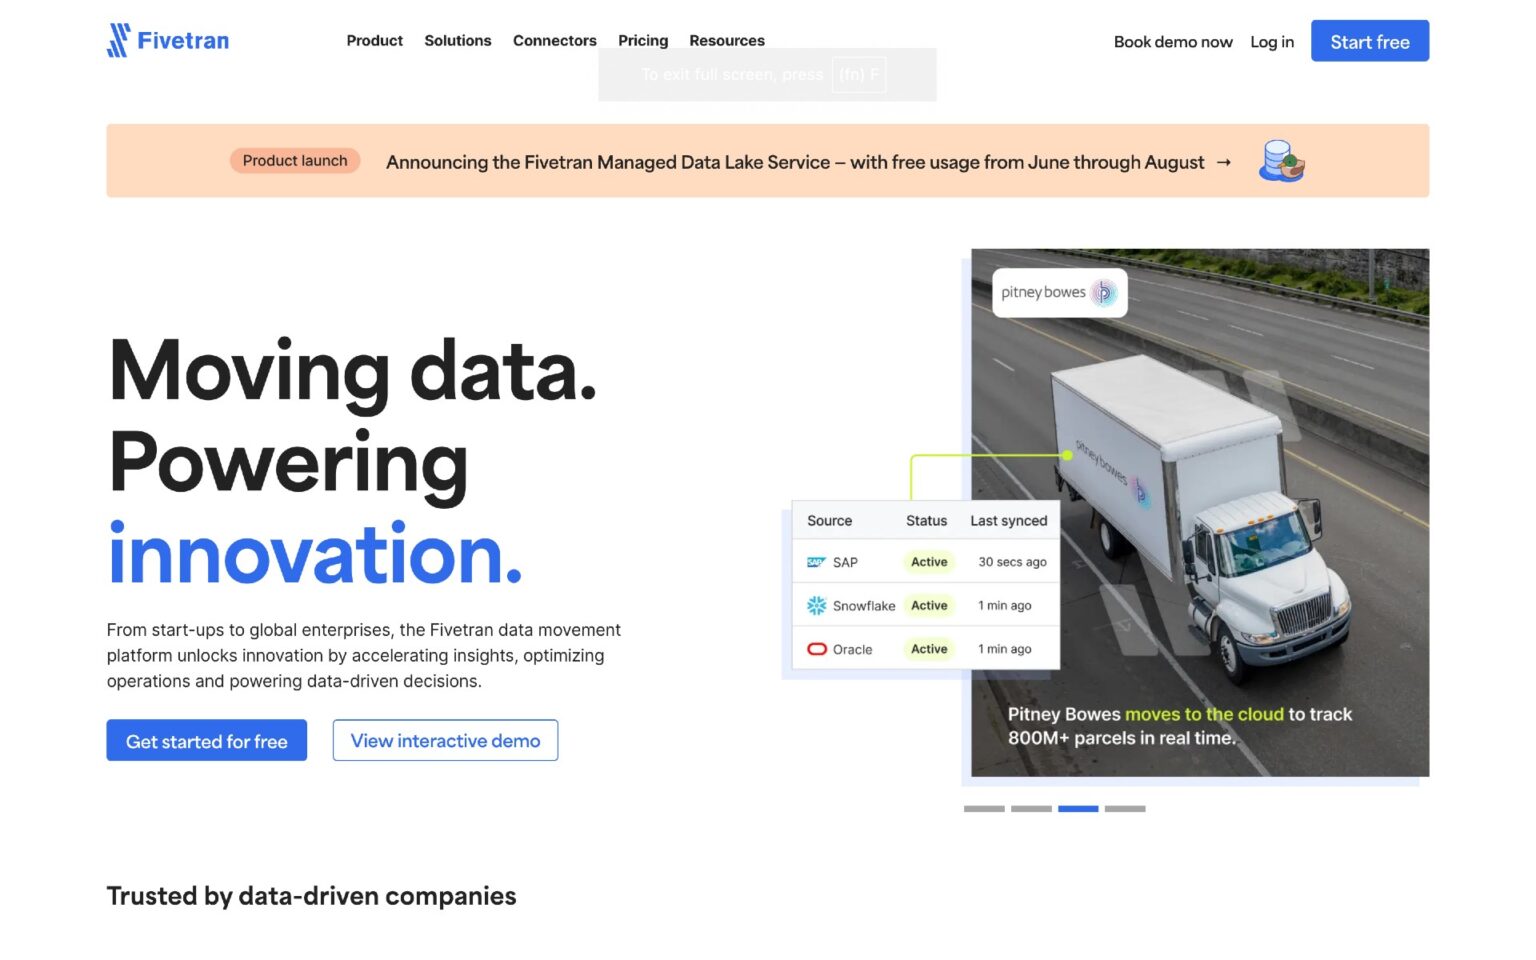Open the Resources navigation menu
Screen dimensions: 1536x960
pyautogui.click(x=727, y=41)
